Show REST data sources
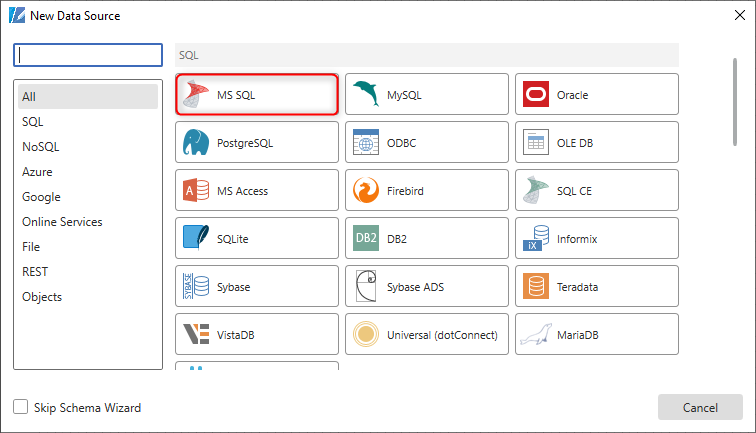This screenshot has width=756, height=433. click(88, 272)
